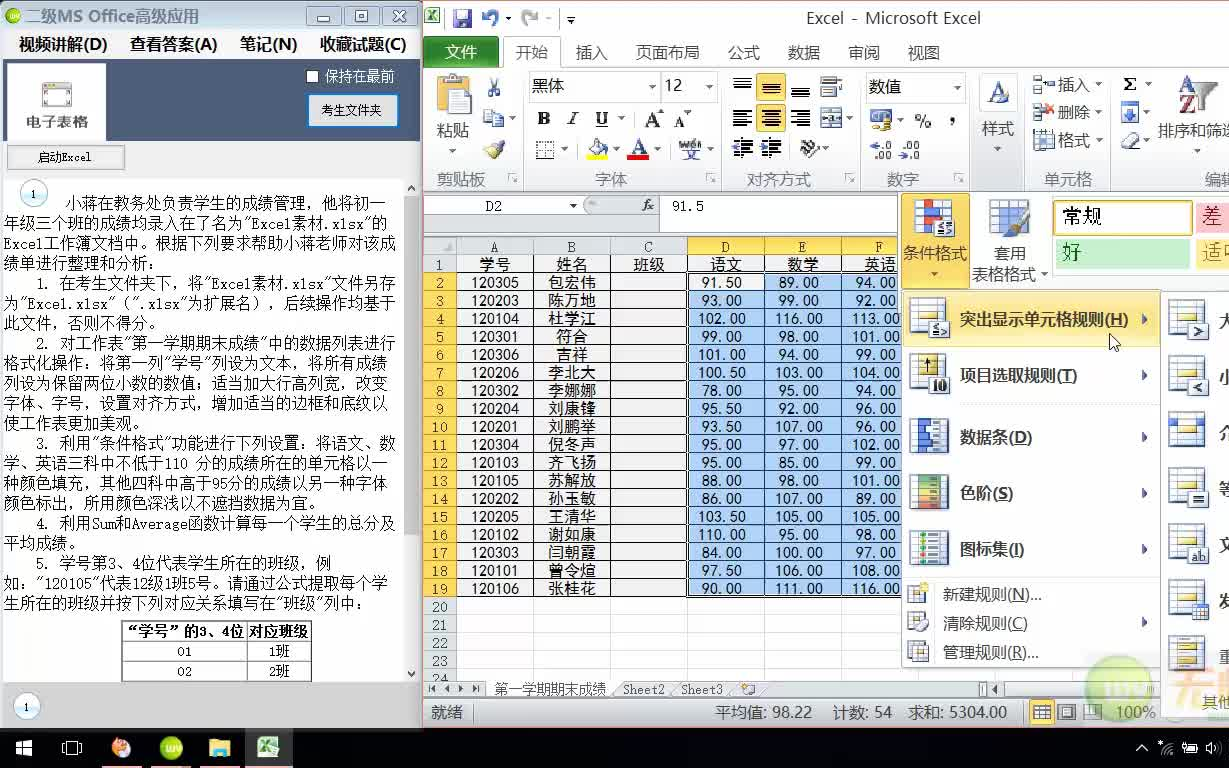This screenshot has width=1229, height=768.
Task: Click the 启动Excel button
Action: tap(68, 157)
